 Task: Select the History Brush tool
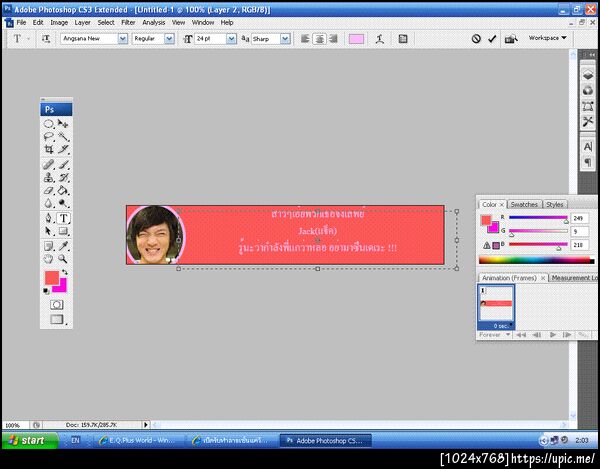[x=63, y=178]
